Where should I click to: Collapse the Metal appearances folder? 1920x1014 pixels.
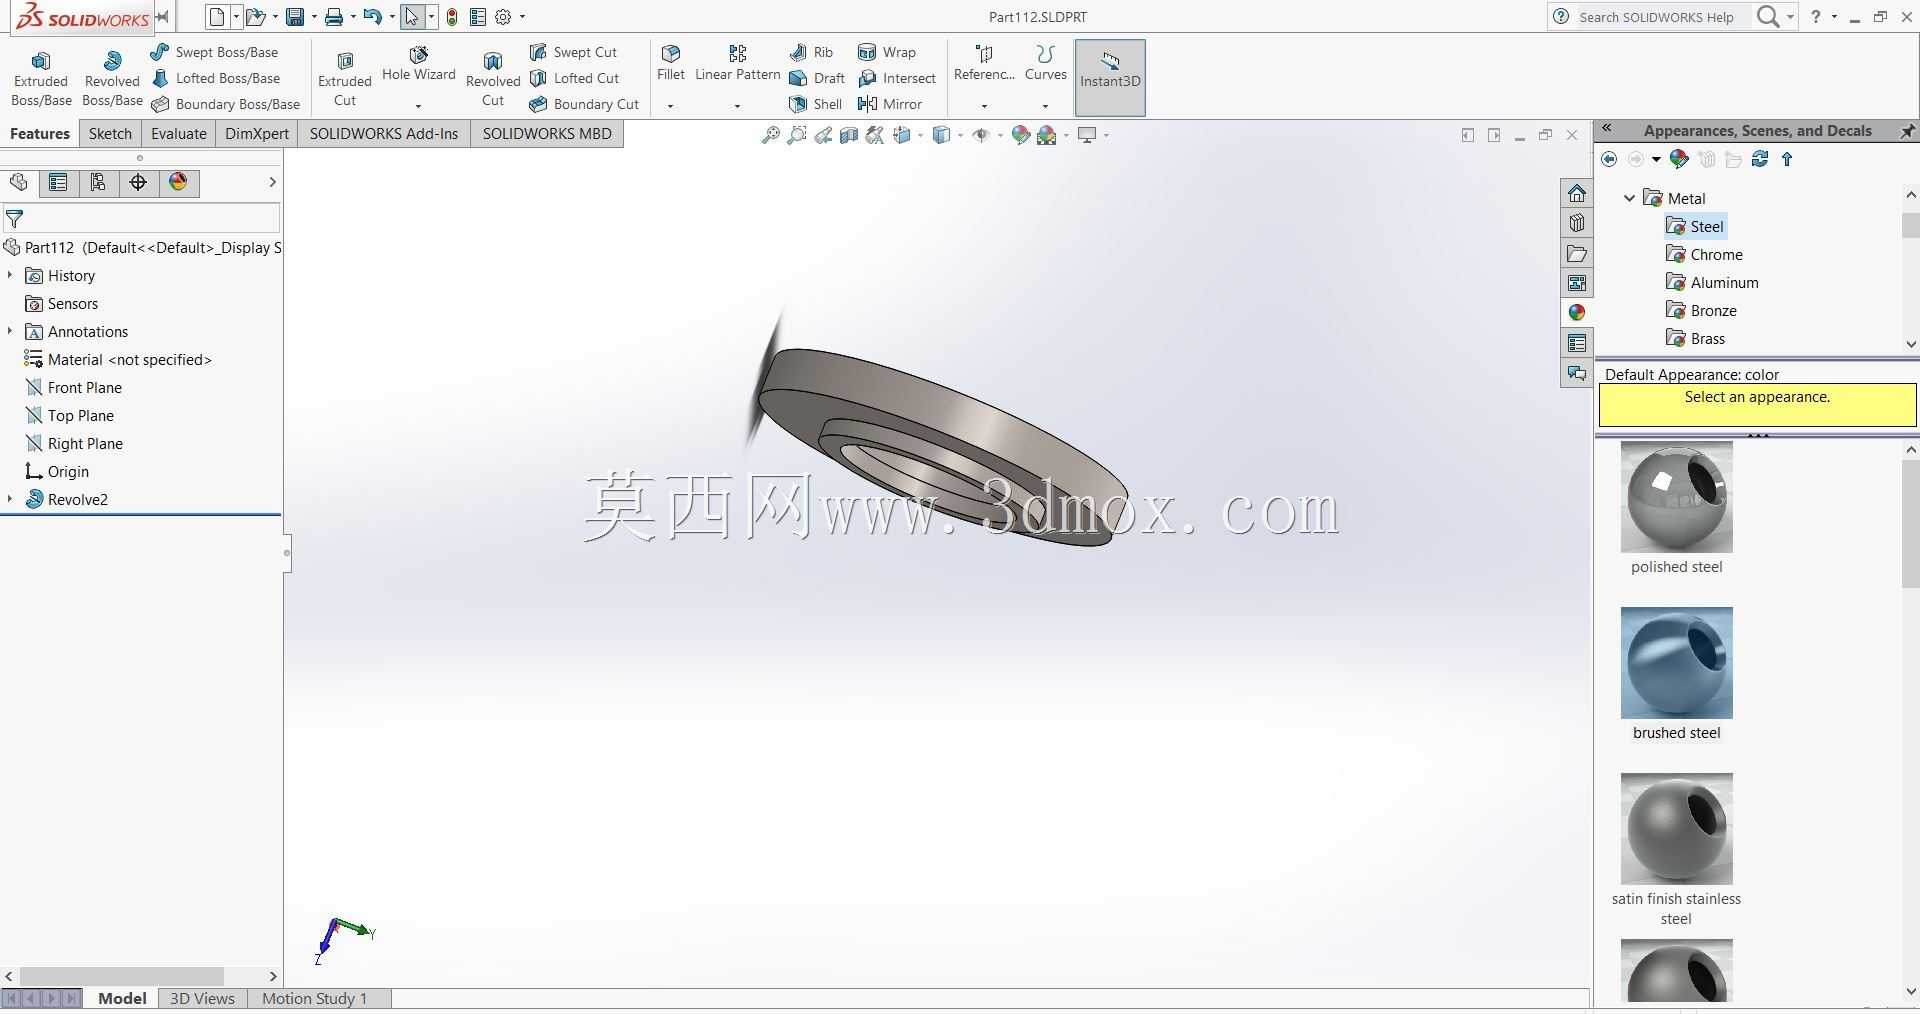click(x=1629, y=198)
